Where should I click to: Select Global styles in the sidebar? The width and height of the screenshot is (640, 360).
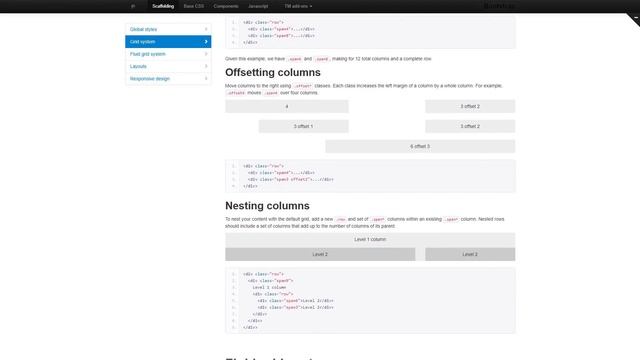[168, 29]
